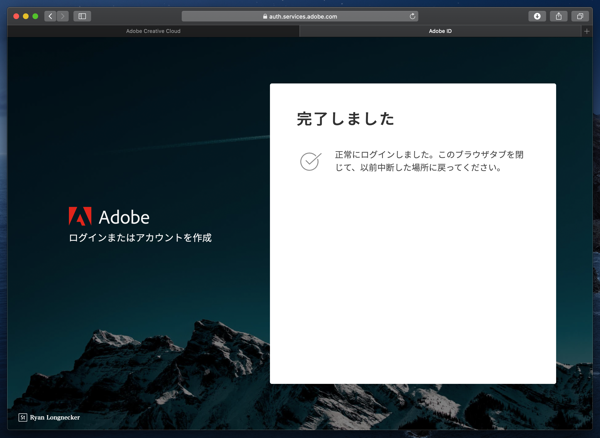This screenshot has width=600, height=438.
Task: Toggle the Safari sidebar button
Action: pos(82,16)
